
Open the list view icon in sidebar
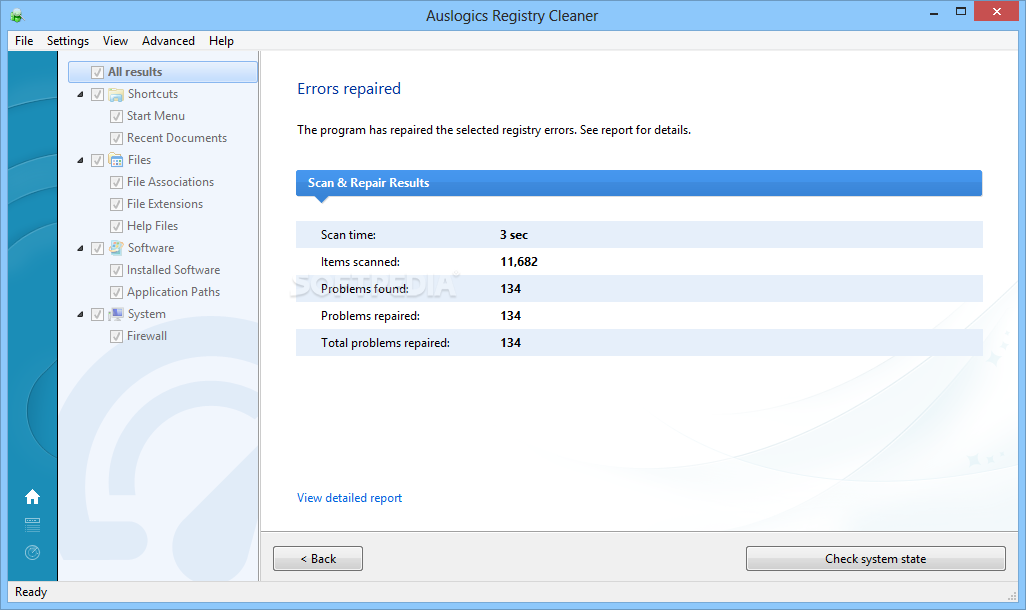point(32,525)
